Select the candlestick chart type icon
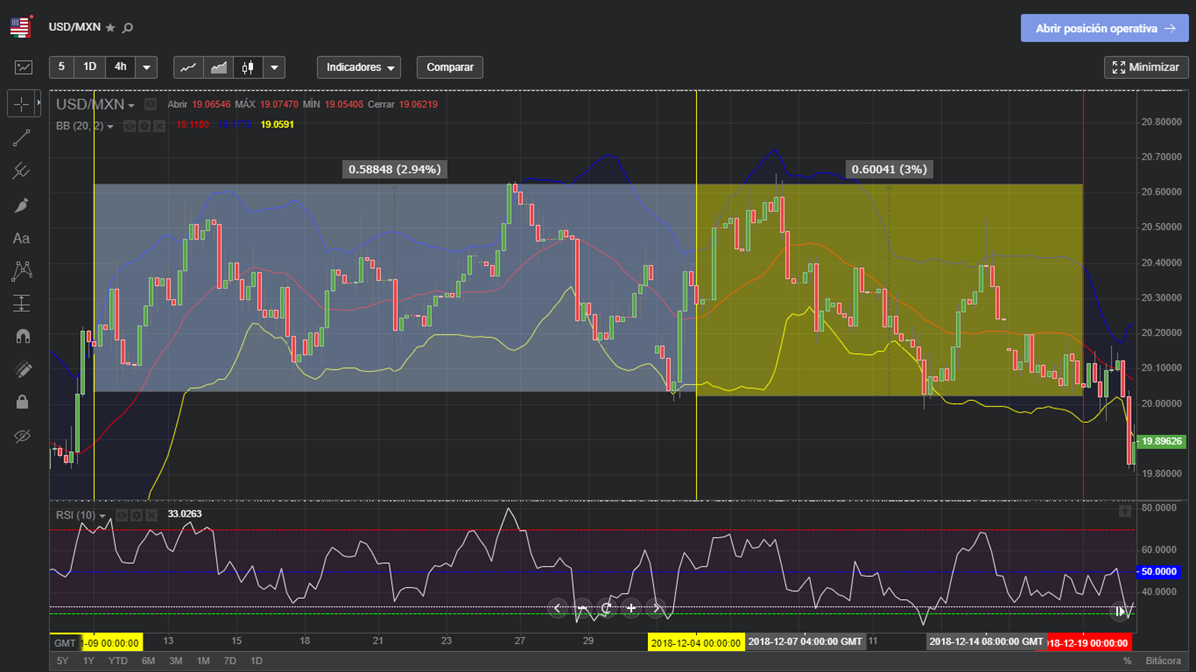 pyautogui.click(x=248, y=67)
